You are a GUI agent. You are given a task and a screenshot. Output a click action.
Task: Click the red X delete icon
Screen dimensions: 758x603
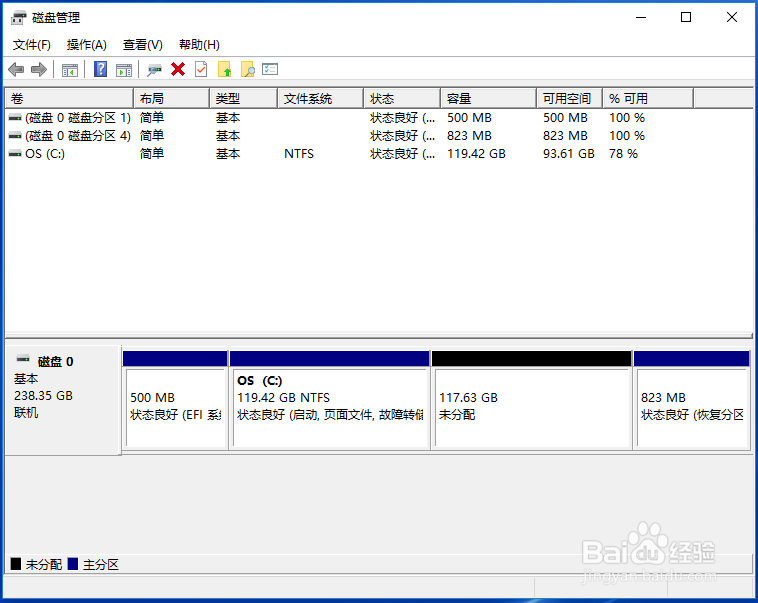tap(178, 70)
